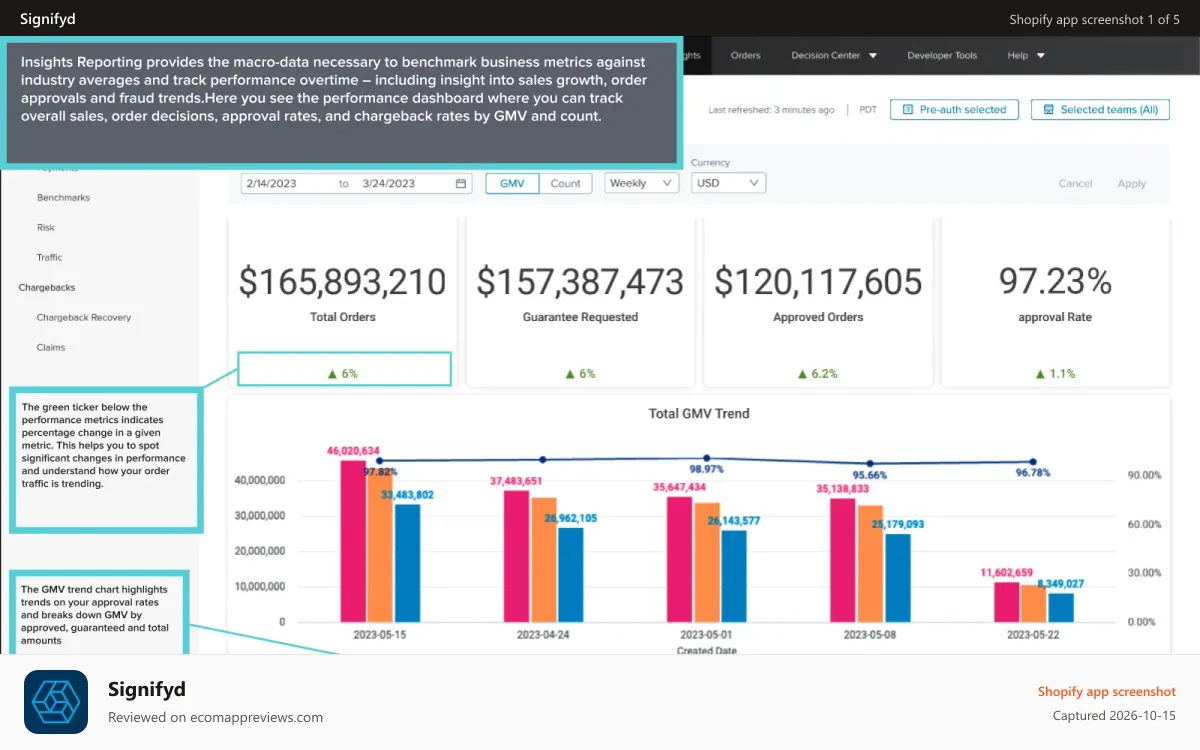Image resolution: width=1200 pixels, height=750 pixels.
Task: Click Shopify app screenshot 1 of 5 text
Action: tap(1094, 19)
